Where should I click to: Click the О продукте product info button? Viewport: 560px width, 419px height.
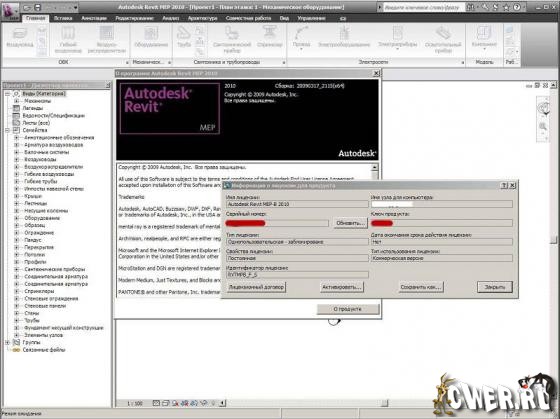click(348, 309)
